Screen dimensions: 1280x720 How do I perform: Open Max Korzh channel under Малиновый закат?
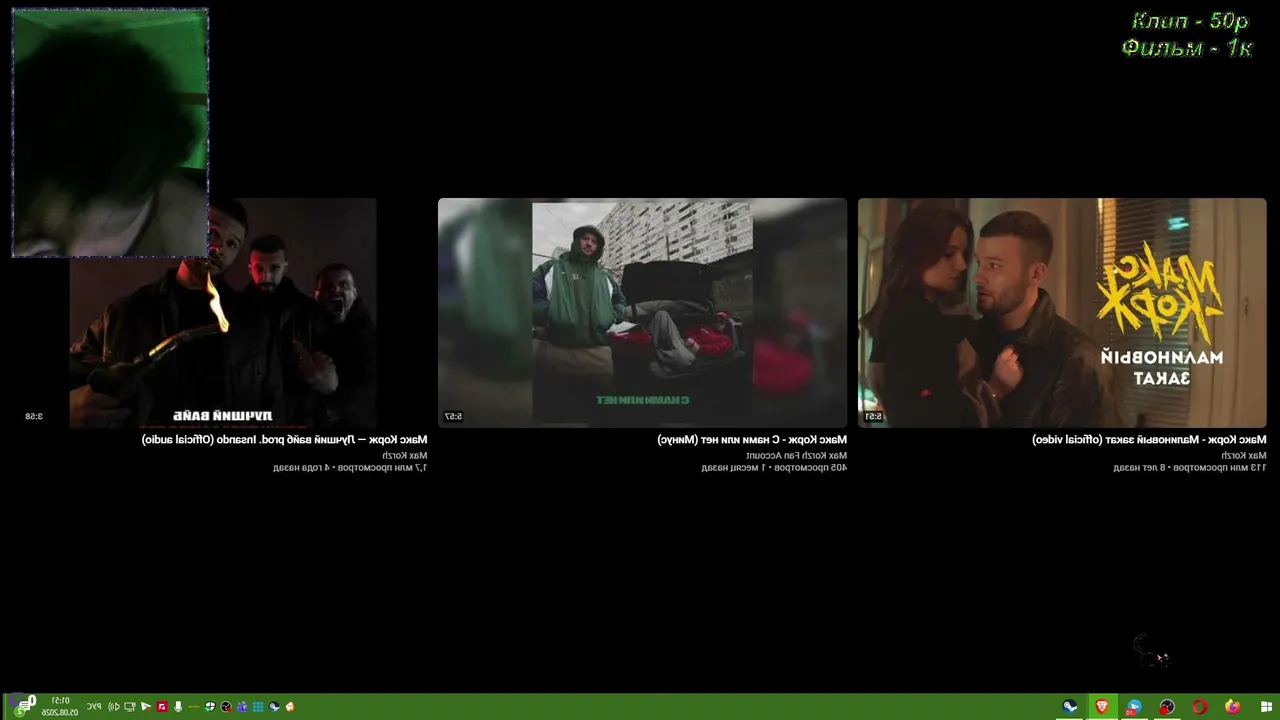pos(1244,456)
